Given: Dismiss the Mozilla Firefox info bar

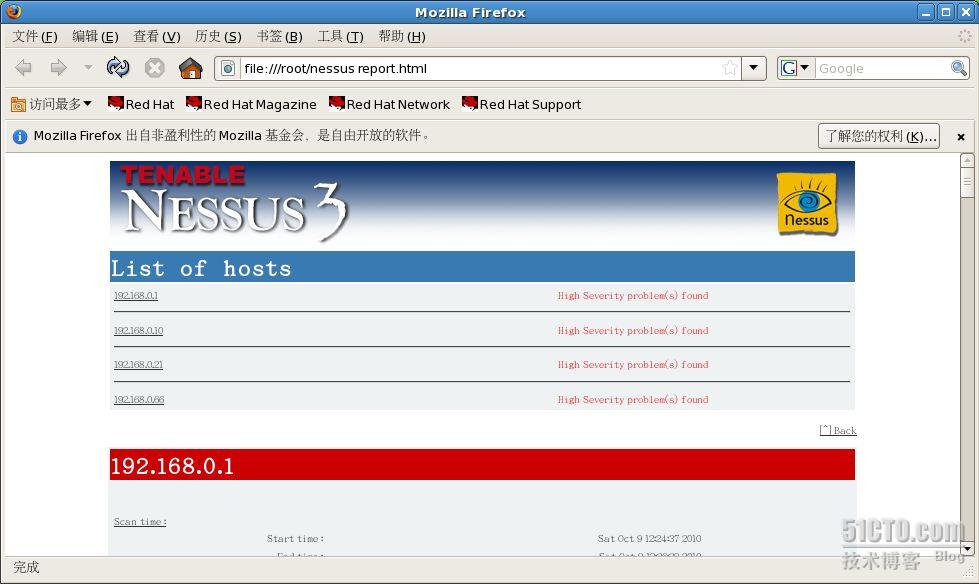Looking at the screenshot, I should click(x=961, y=137).
